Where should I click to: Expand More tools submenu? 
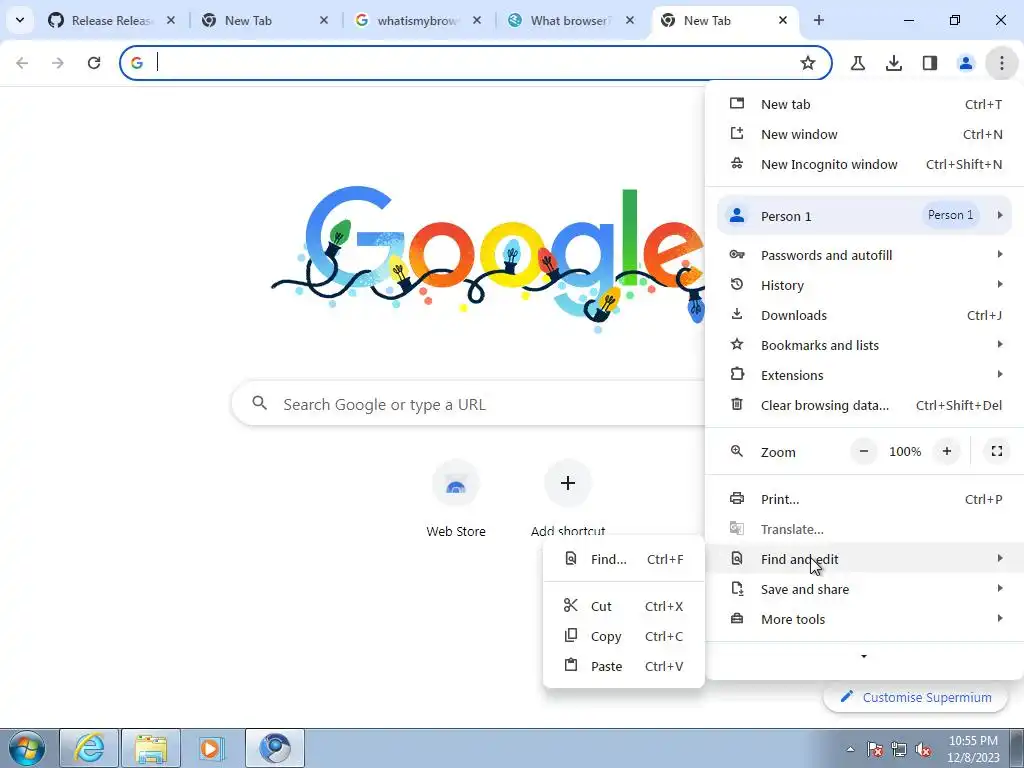click(865, 619)
